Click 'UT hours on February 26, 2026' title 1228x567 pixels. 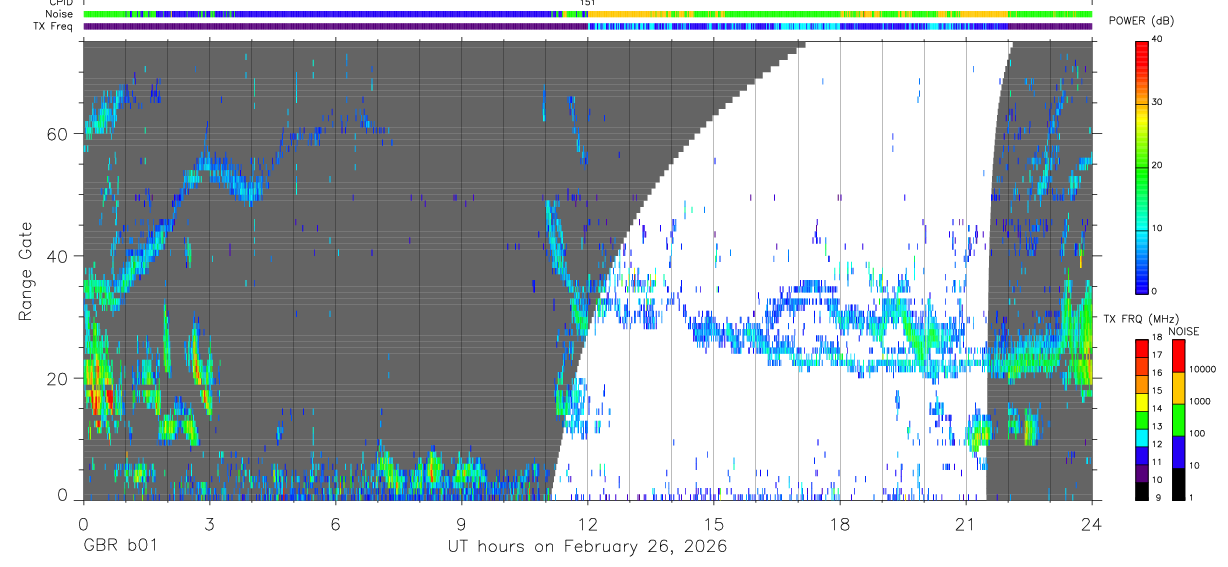pos(587,547)
